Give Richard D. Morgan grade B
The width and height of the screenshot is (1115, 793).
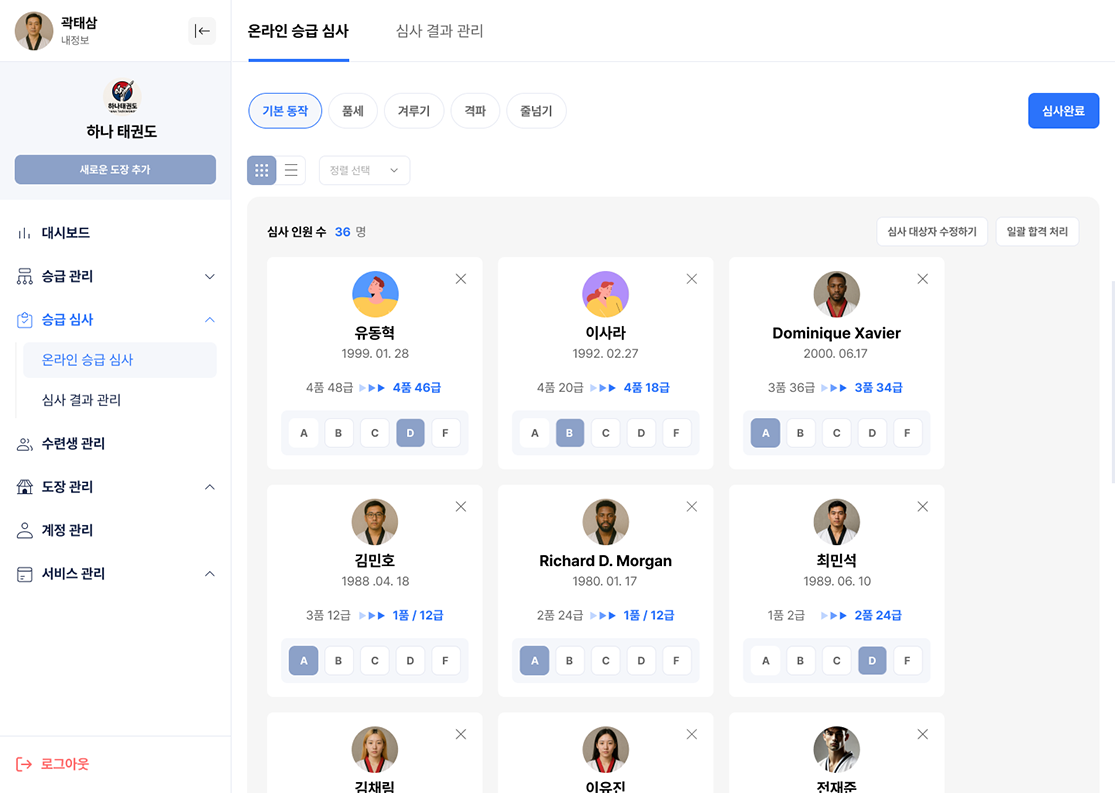tap(570, 660)
